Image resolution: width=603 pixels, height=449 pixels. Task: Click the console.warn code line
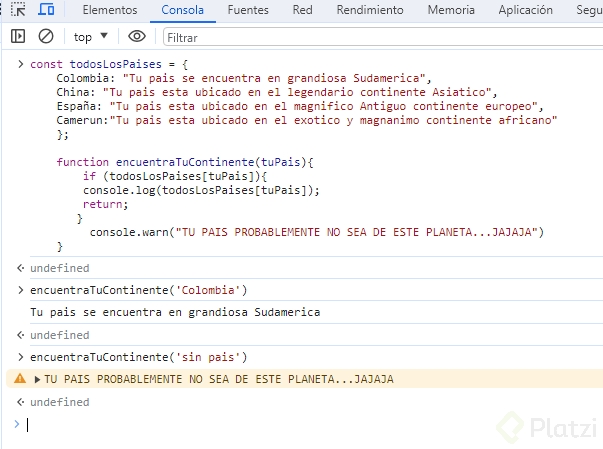[317, 232]
